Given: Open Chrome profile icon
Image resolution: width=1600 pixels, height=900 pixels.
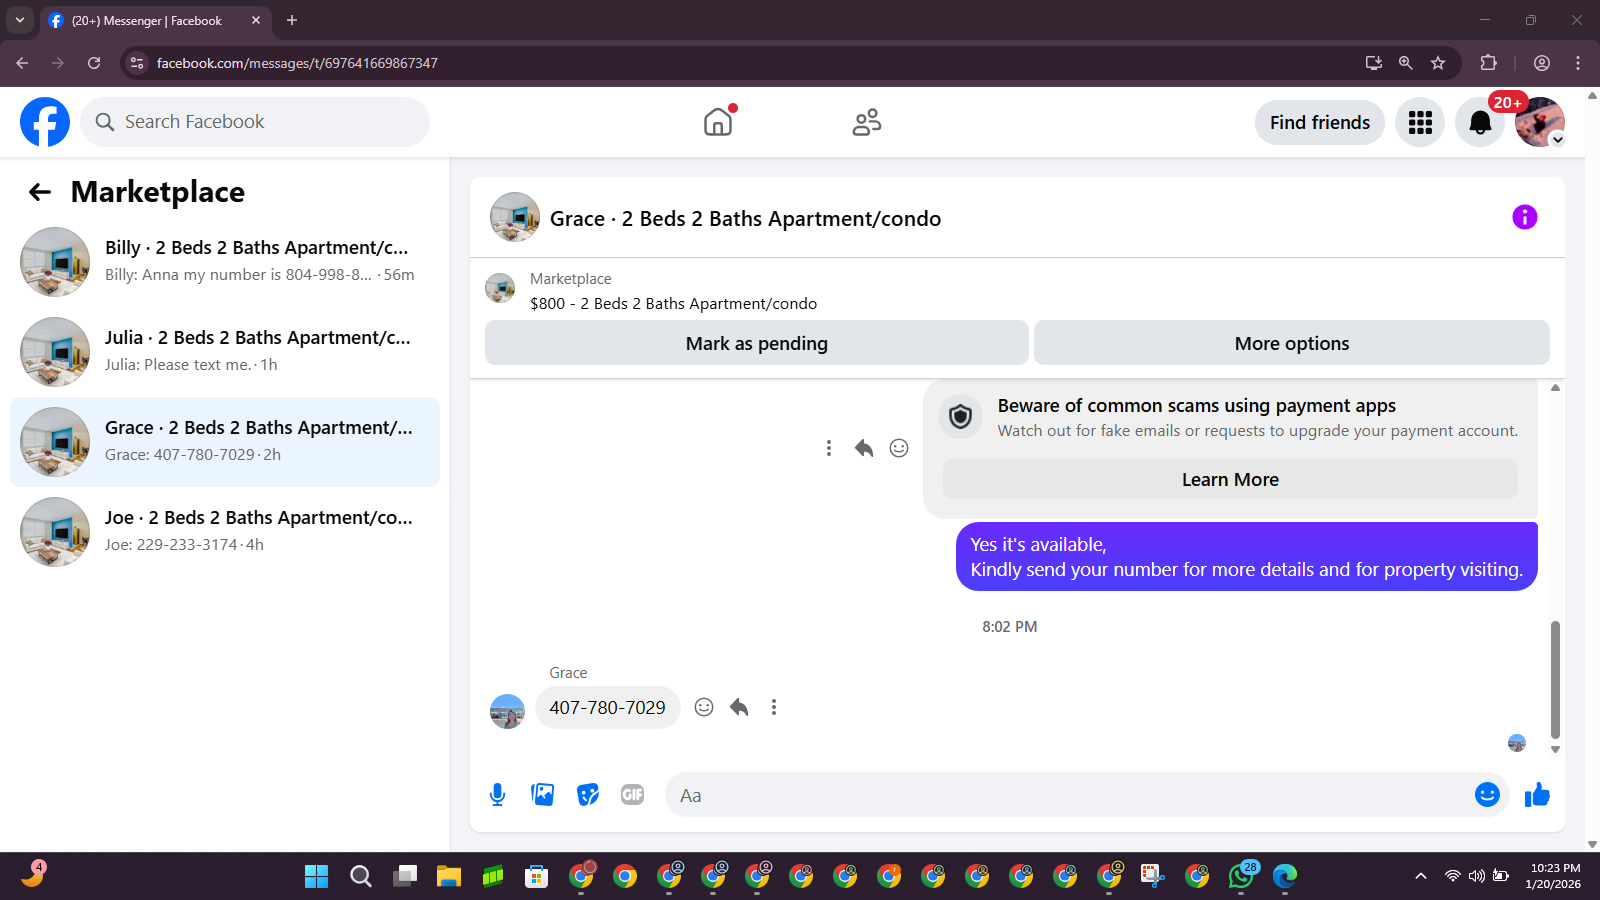Looking at the screenshot, I should (1542, 63).
